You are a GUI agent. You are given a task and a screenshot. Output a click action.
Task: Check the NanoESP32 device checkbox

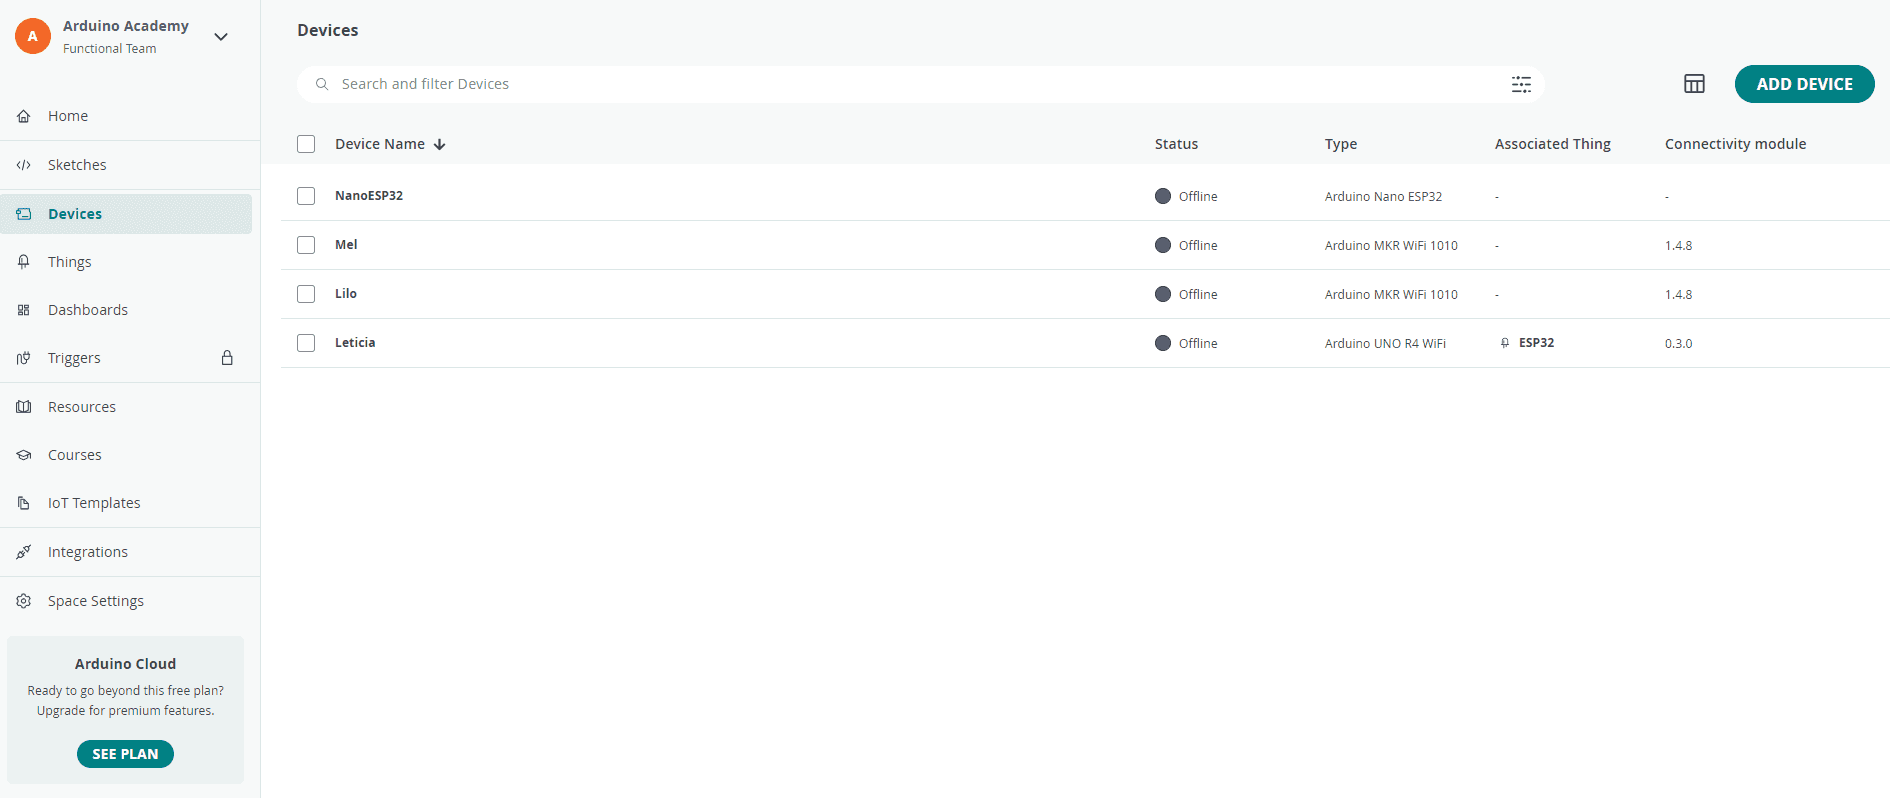pos(306,196)
